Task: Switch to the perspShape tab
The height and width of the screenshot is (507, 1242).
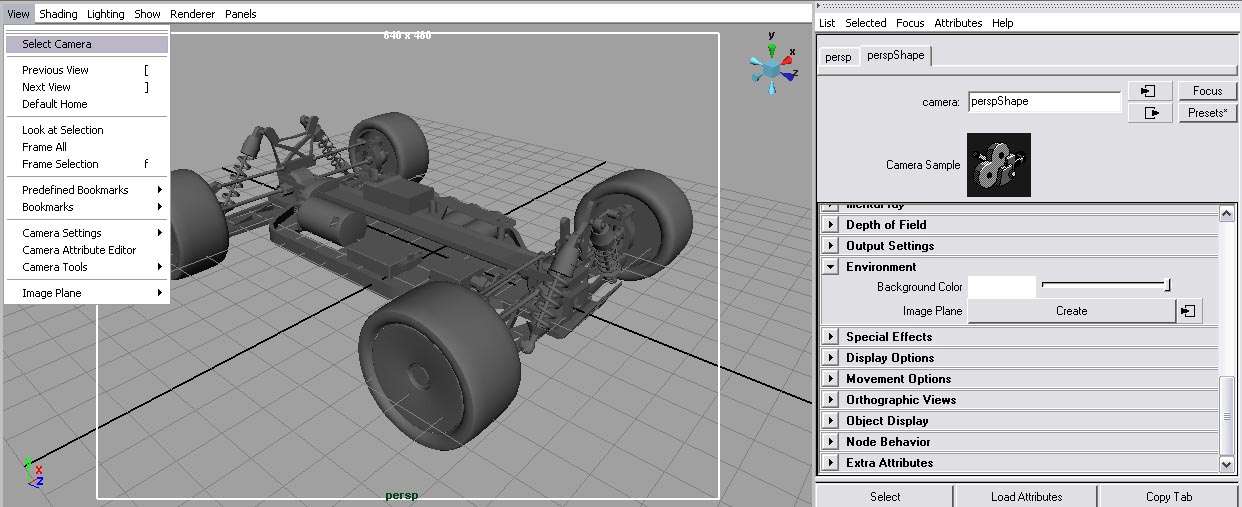Action: pyautogui.click(x=895, y=56)
